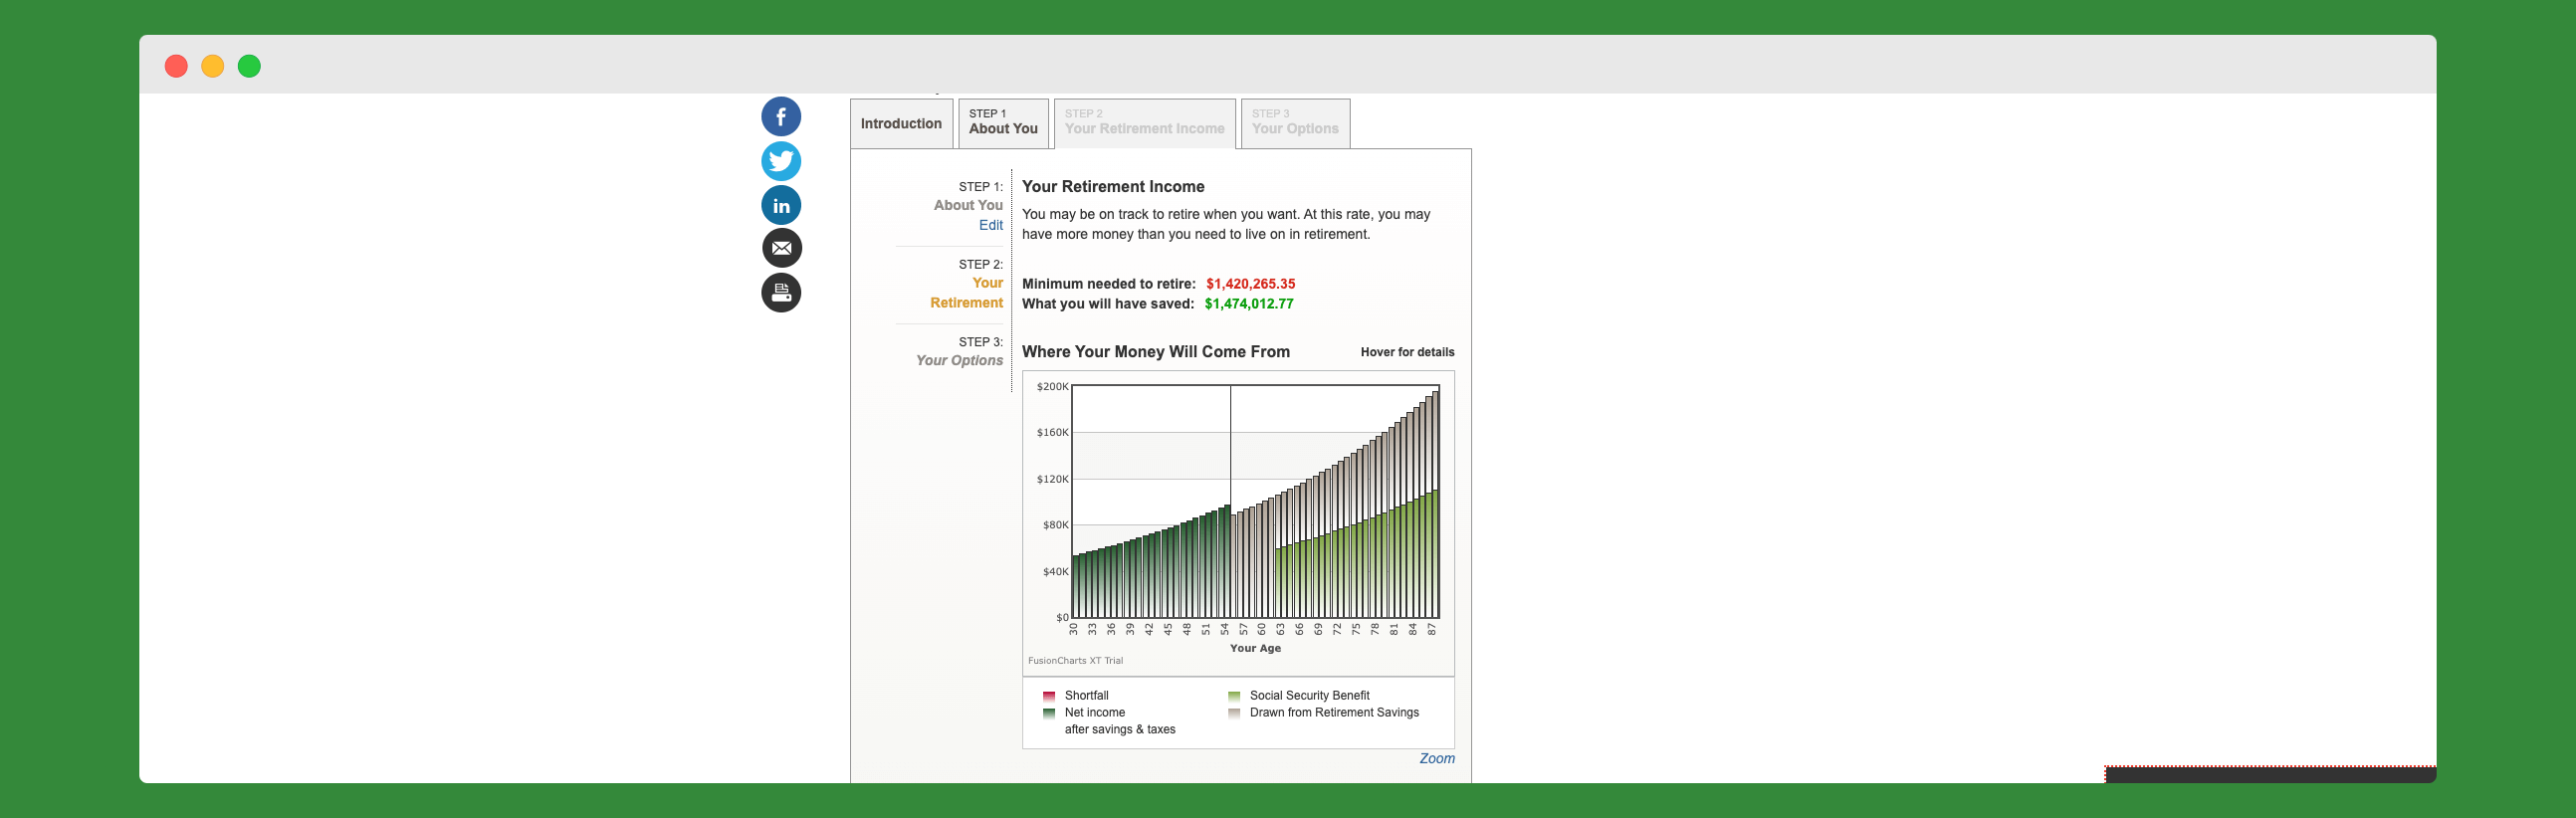The height and width of the screenshot is (818, 2576).
Task: Click Edit link under About You
Action: [990, 226]
